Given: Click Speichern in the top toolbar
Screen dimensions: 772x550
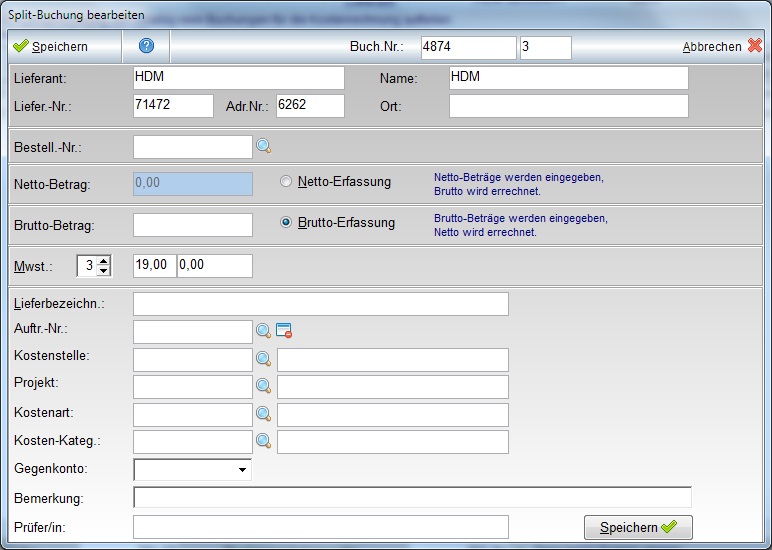Looking at the screenshot, I should coord(51,47).
